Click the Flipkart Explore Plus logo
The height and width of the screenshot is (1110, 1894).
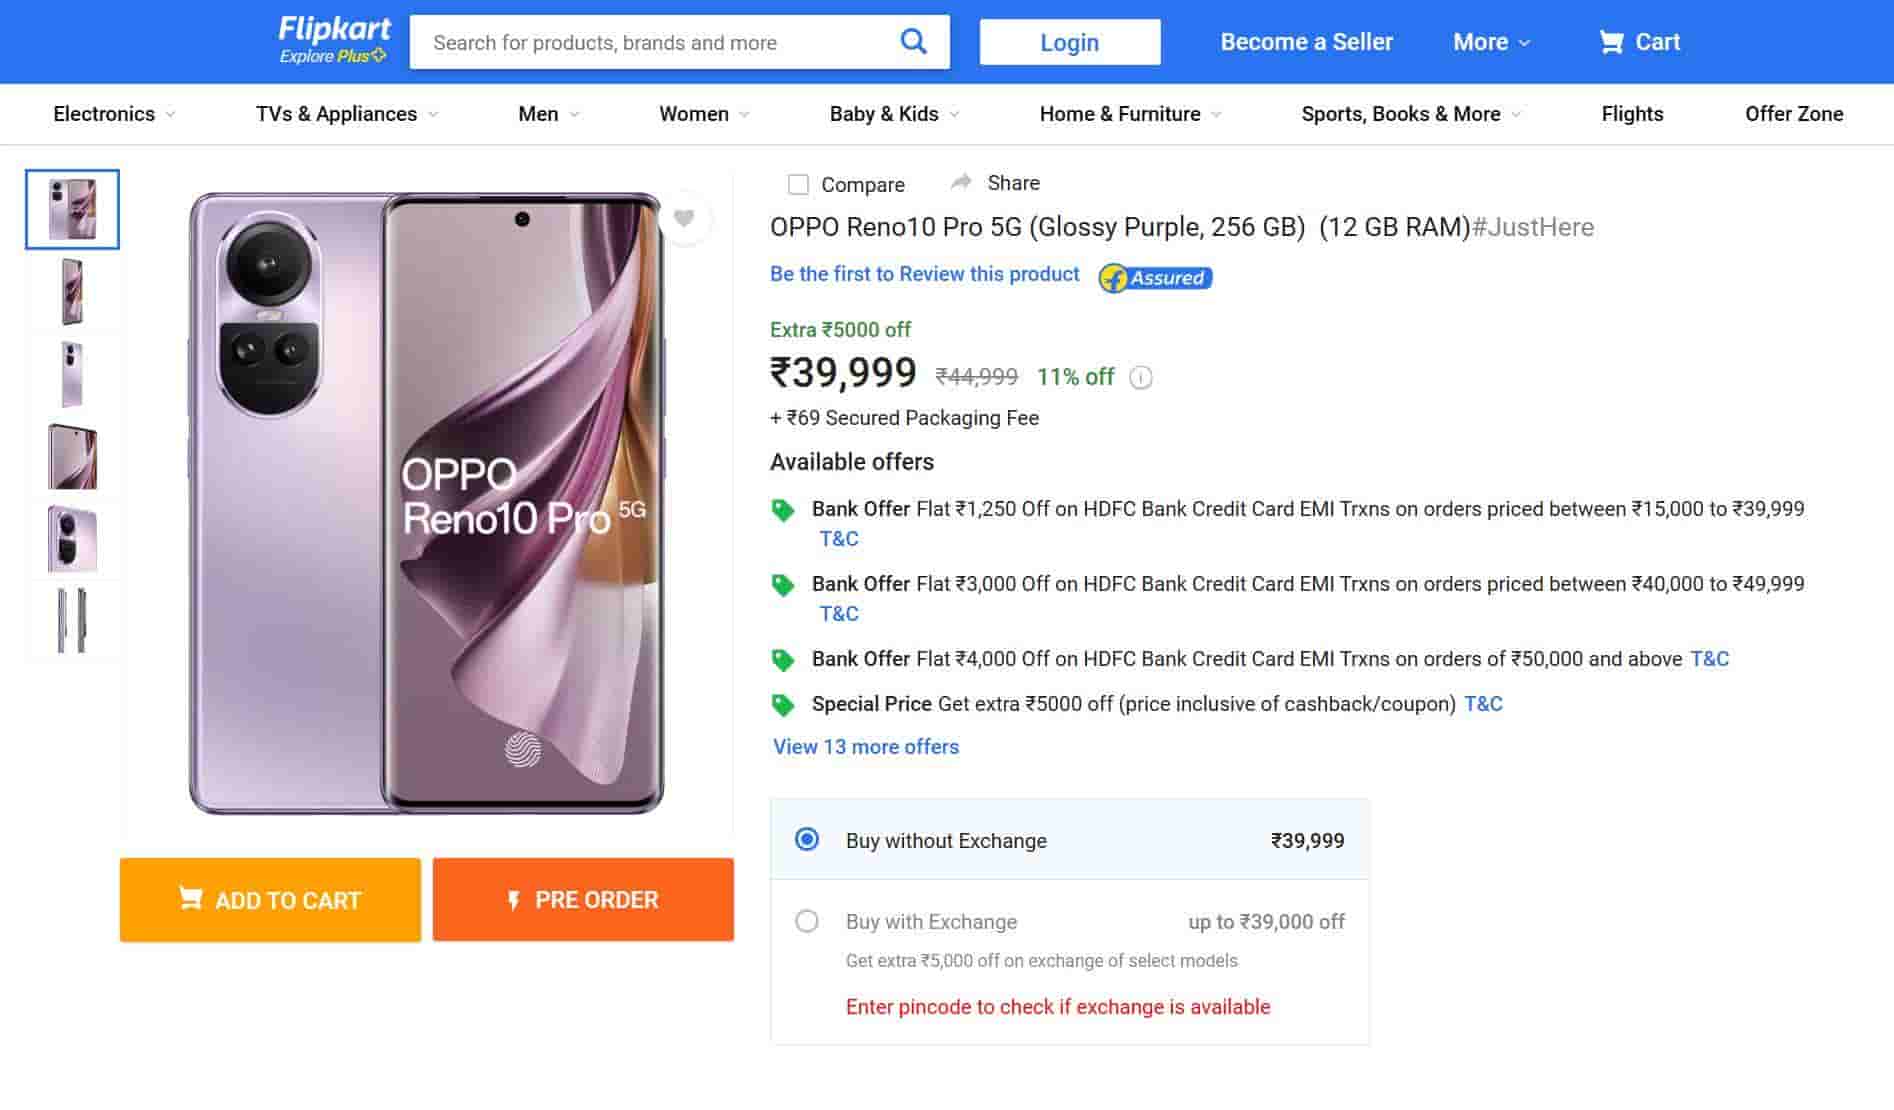[x=333, y=40]
